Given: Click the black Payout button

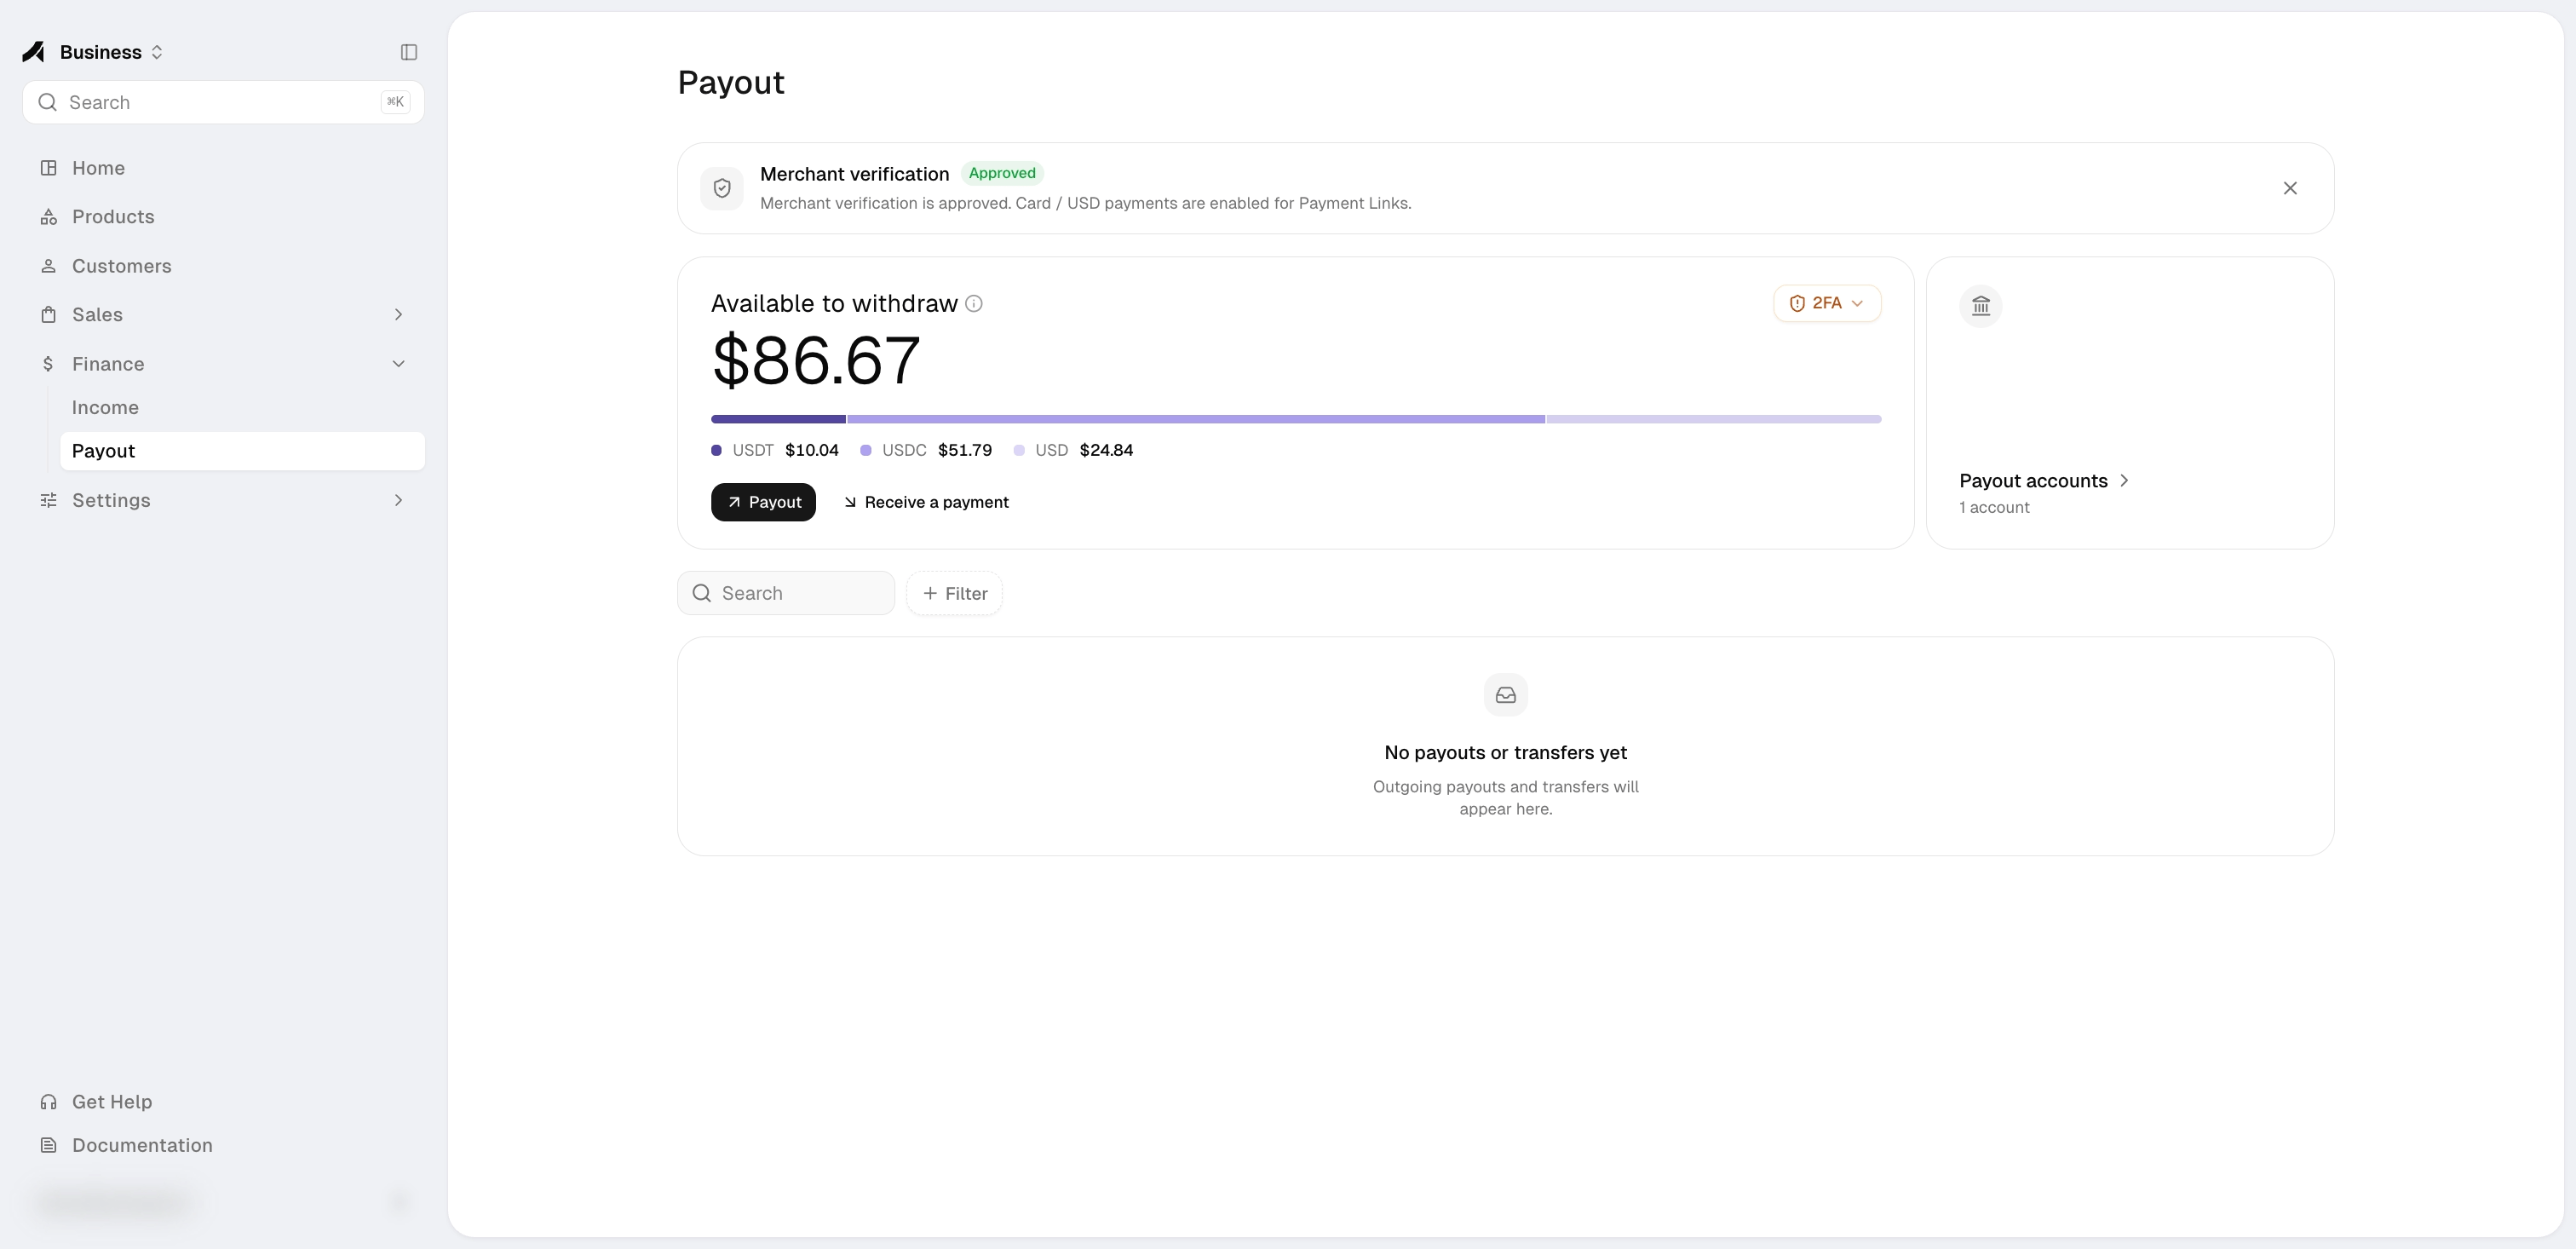Looking at the screenshot, I should coord(763,502).
